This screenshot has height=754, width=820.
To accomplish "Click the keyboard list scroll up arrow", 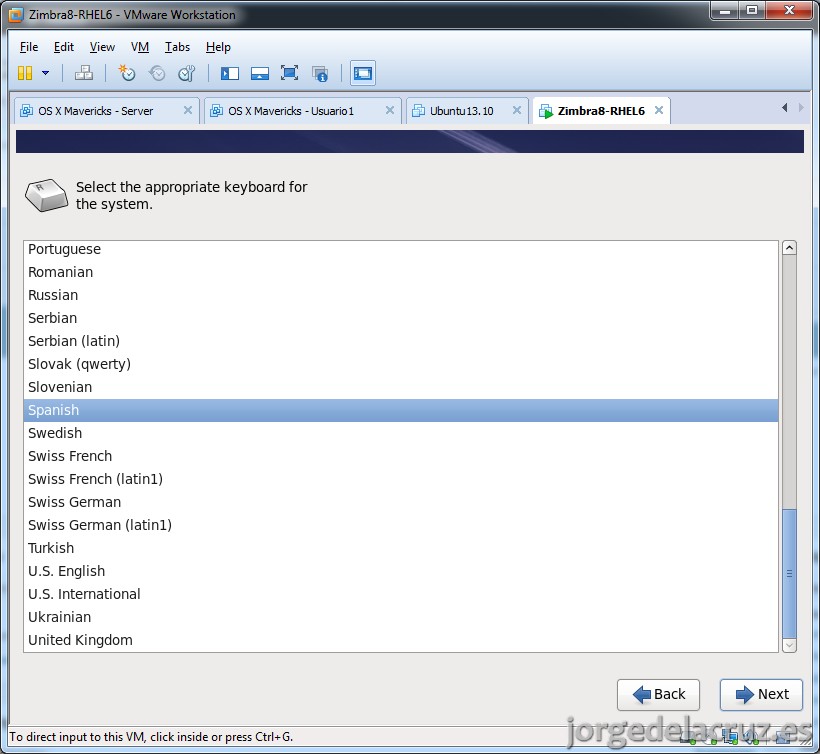I will click(789, 247).
